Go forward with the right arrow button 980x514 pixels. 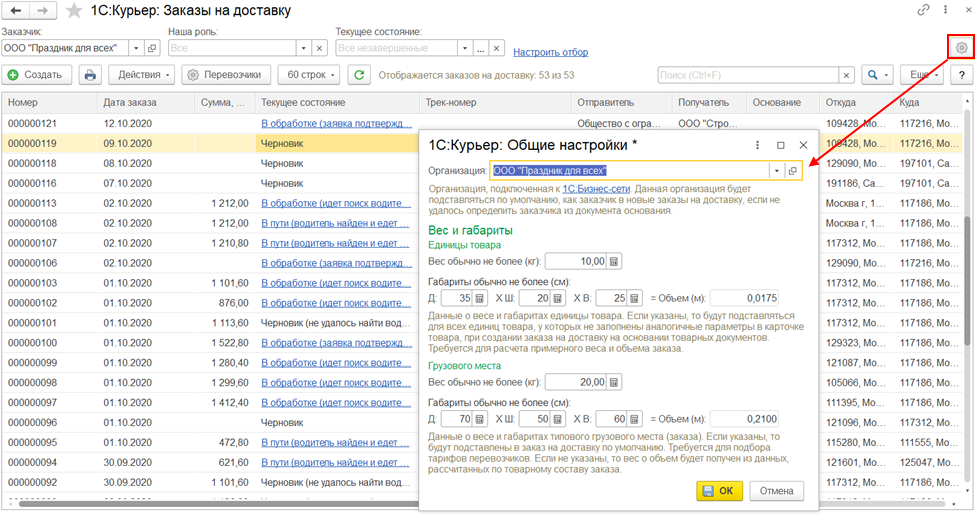[x=42, y=11]
